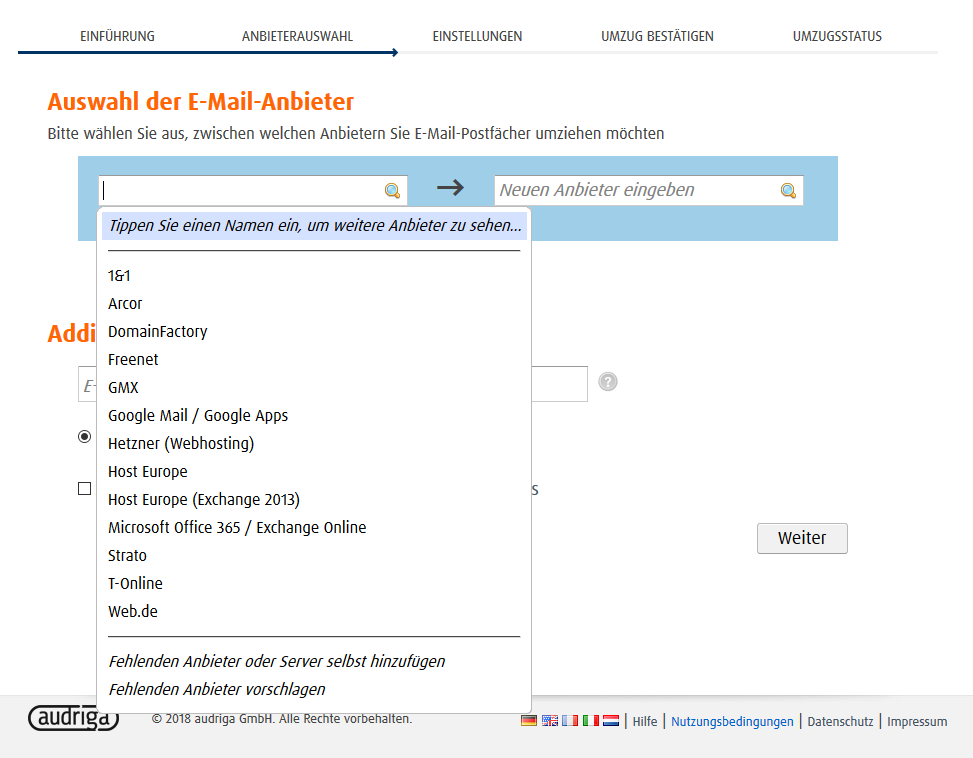Viewport: 973px width, 758px height.
Task: Select Freenet as the provider
Action: pyautogui.click(x=314, y=360)
